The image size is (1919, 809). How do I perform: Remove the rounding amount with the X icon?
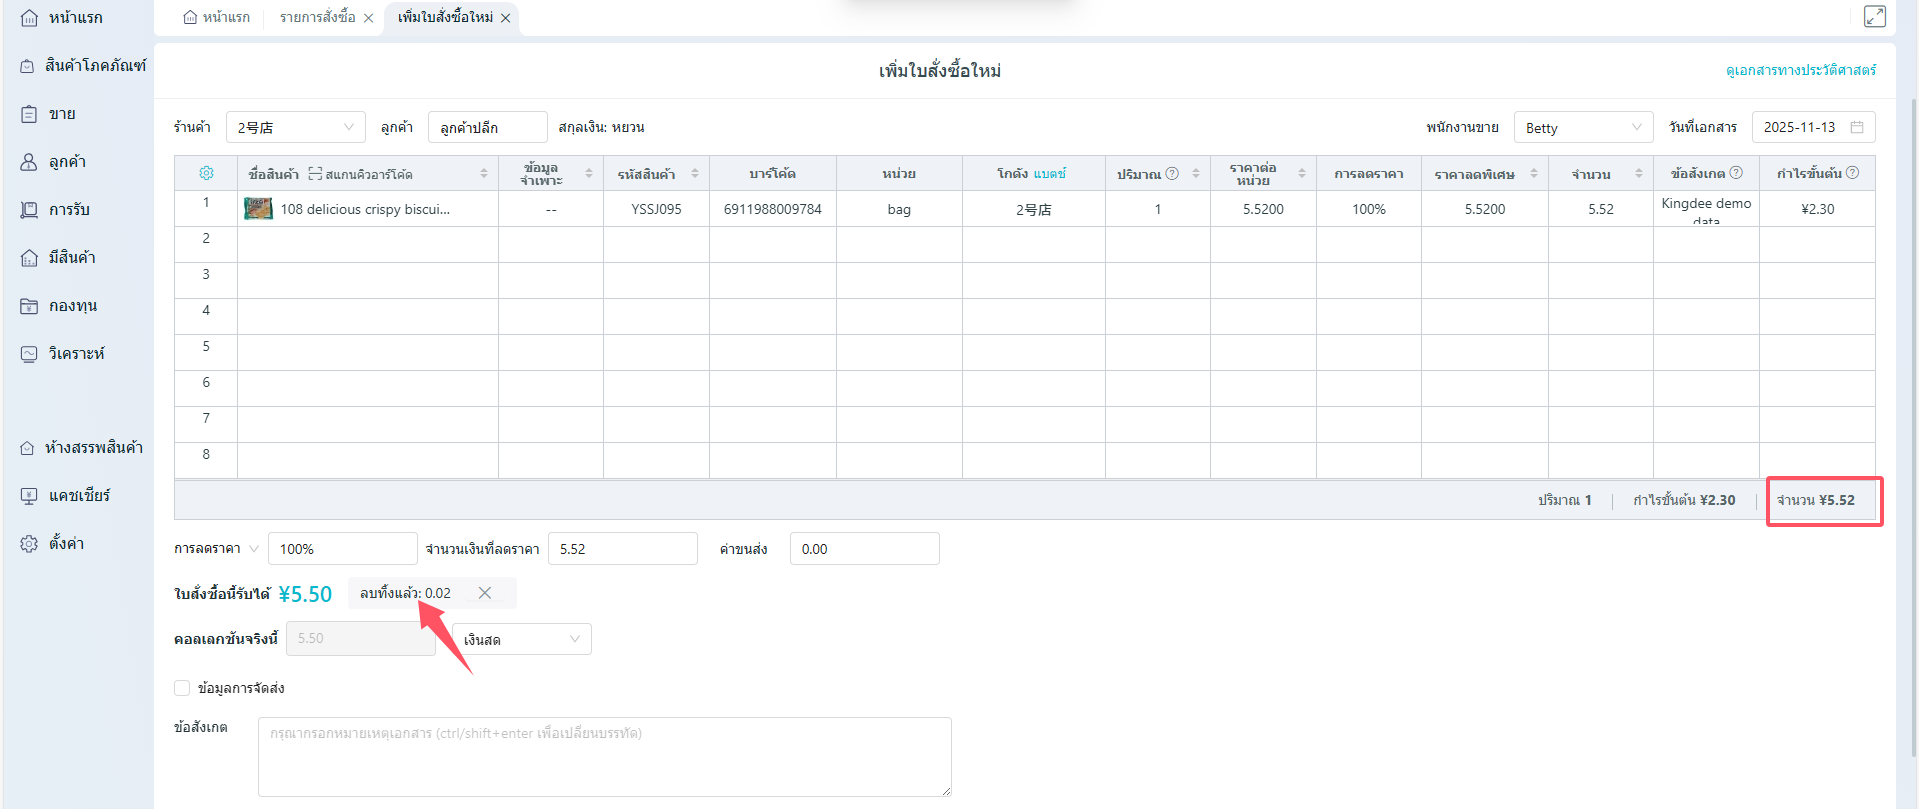pos(485,593)
